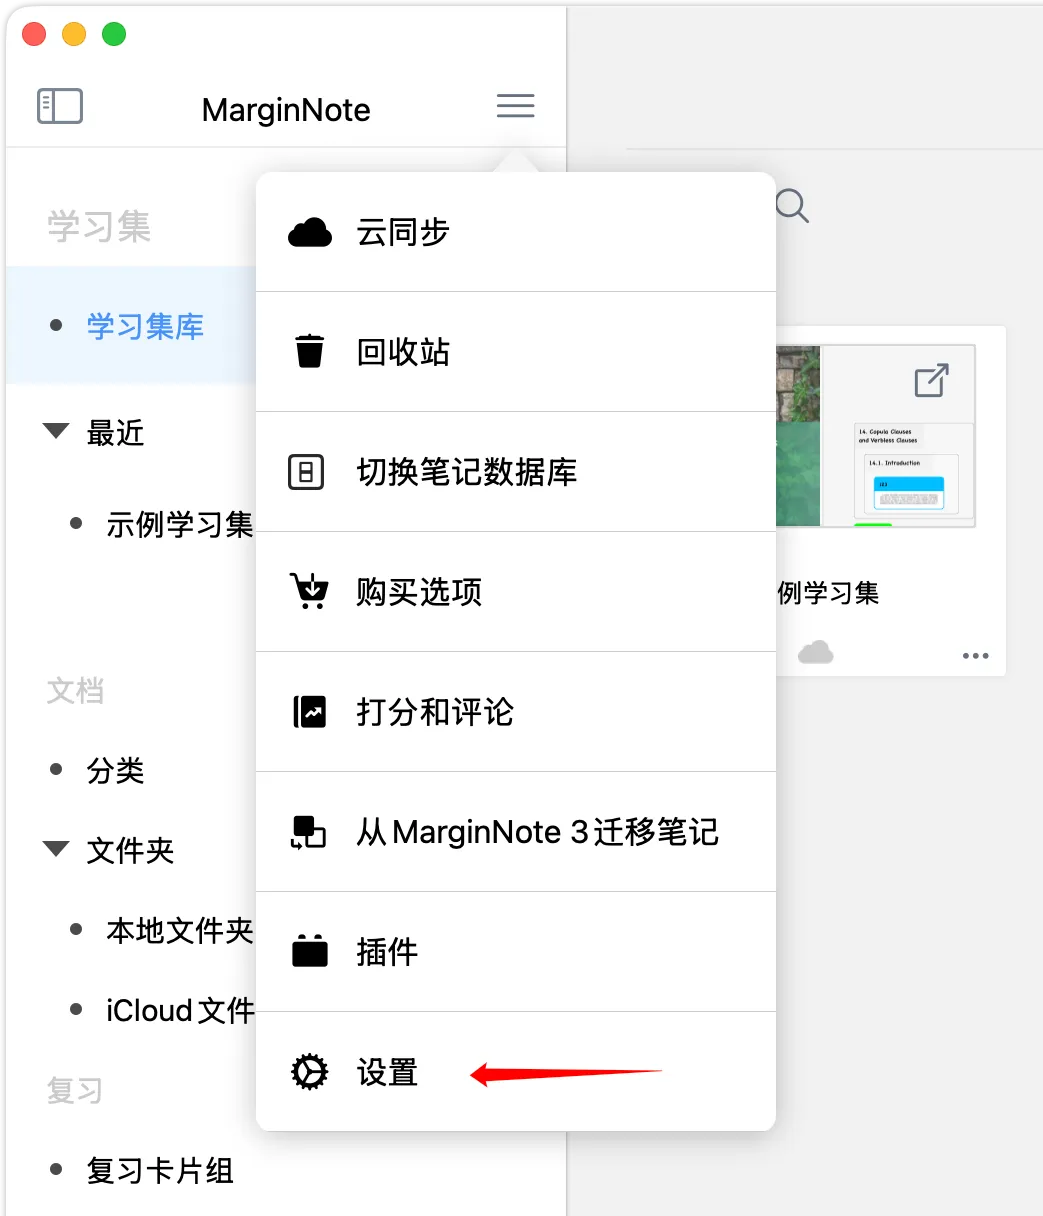
Task: Select 复习卡片组 in the sidebar
Action: click(x=160, y=1170)
